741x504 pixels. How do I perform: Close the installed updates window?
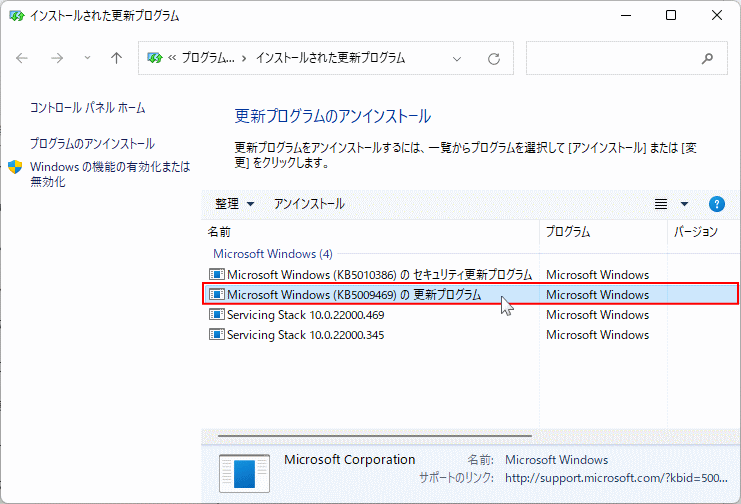717,16
